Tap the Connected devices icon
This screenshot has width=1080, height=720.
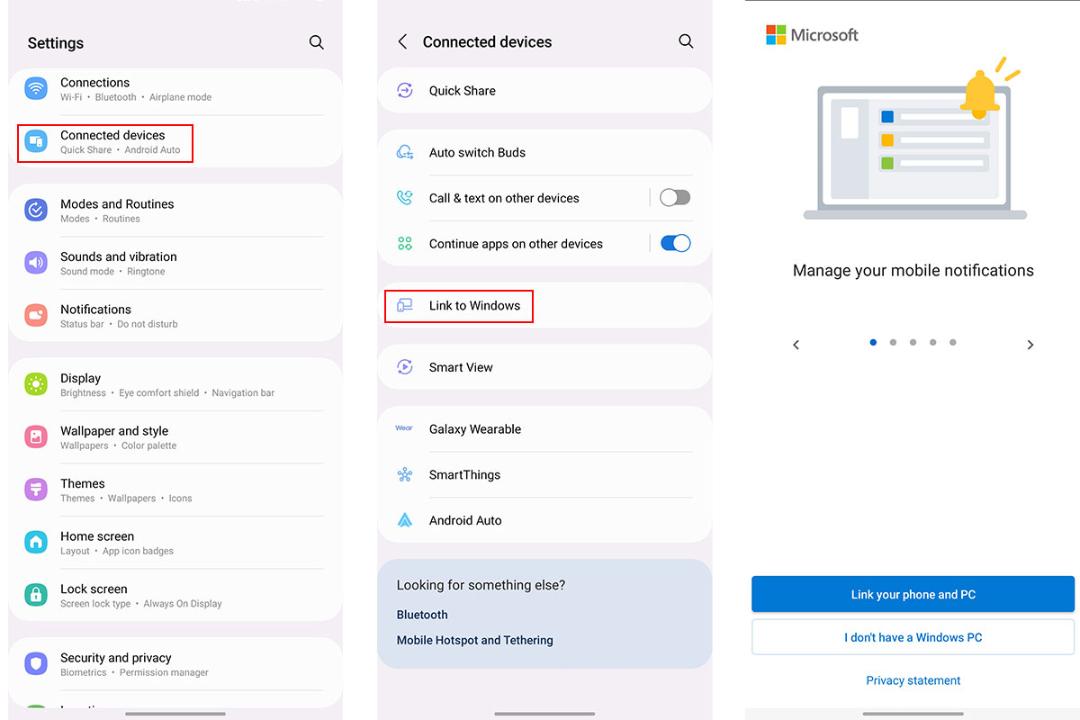click(36, 141)
